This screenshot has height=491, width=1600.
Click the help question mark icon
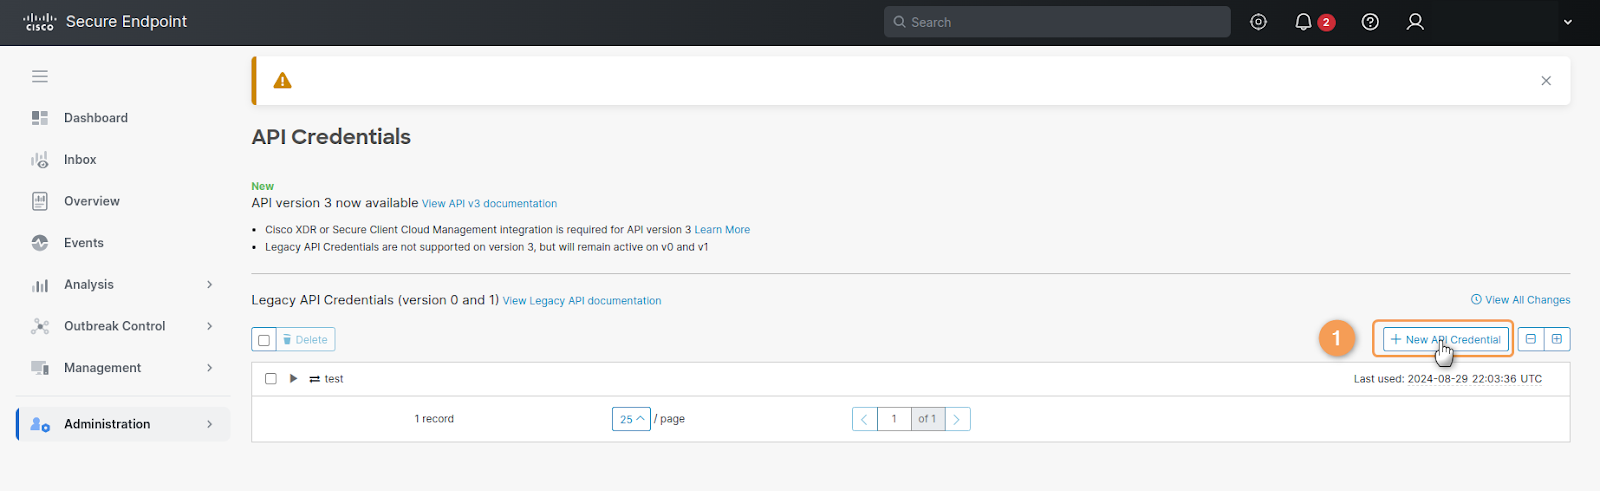click(1370, 22)
